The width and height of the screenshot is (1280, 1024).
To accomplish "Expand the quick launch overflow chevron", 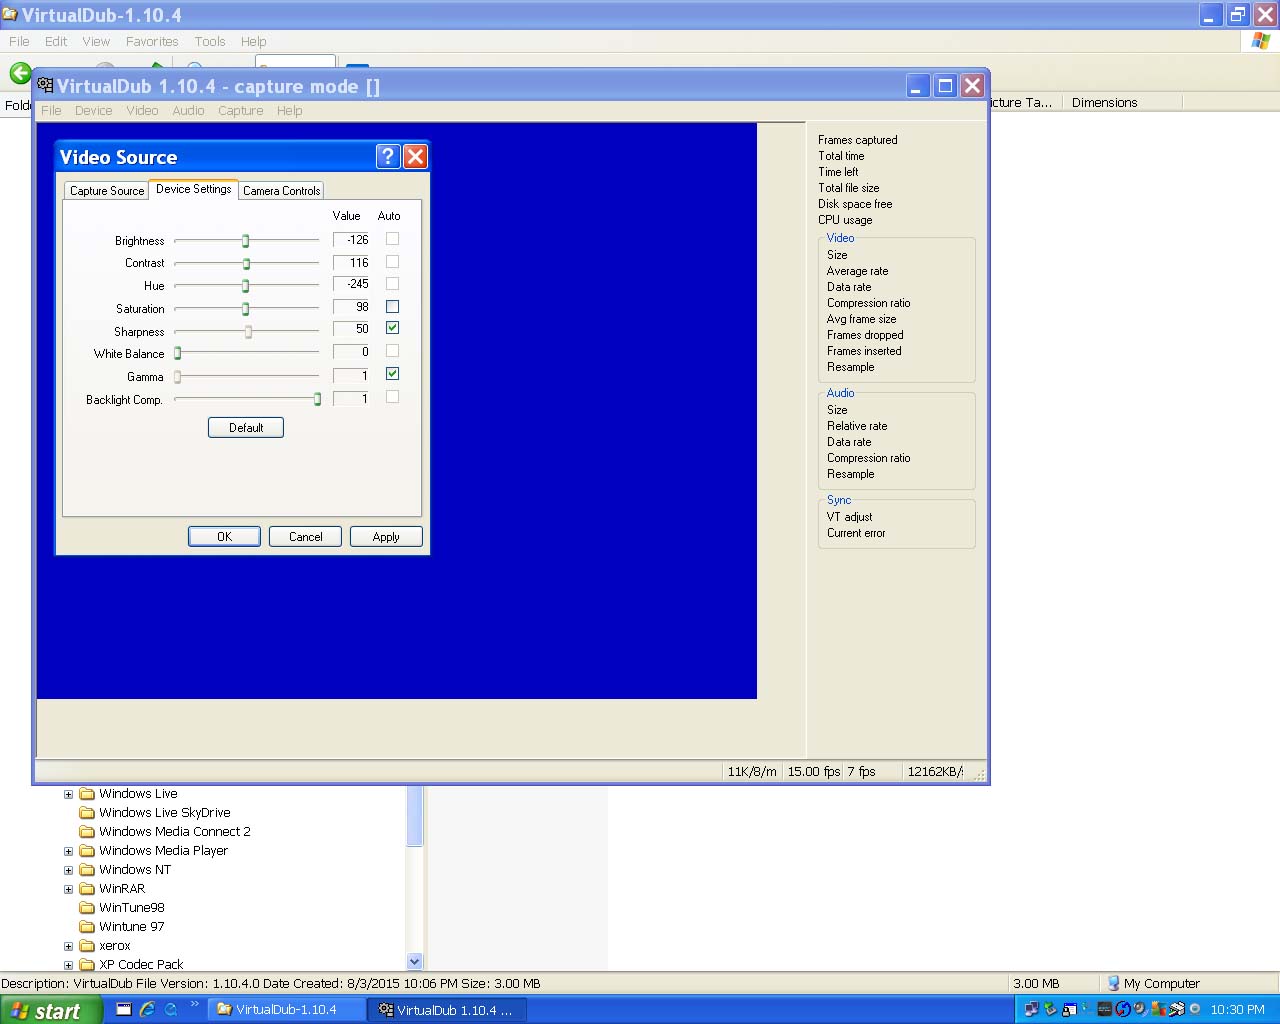I will pyautogui.click(x=194, y=1005).
